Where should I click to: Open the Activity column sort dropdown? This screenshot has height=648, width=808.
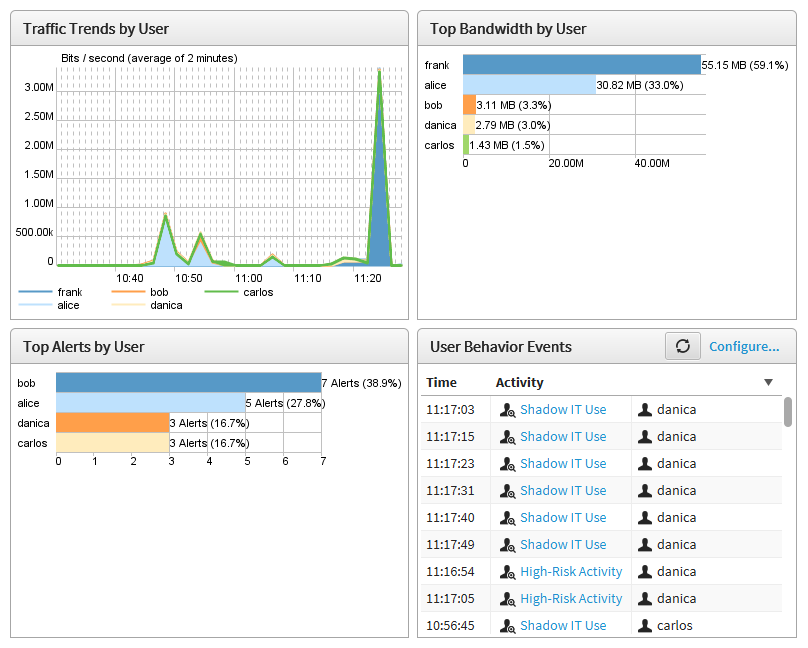(x=768, y=382)
